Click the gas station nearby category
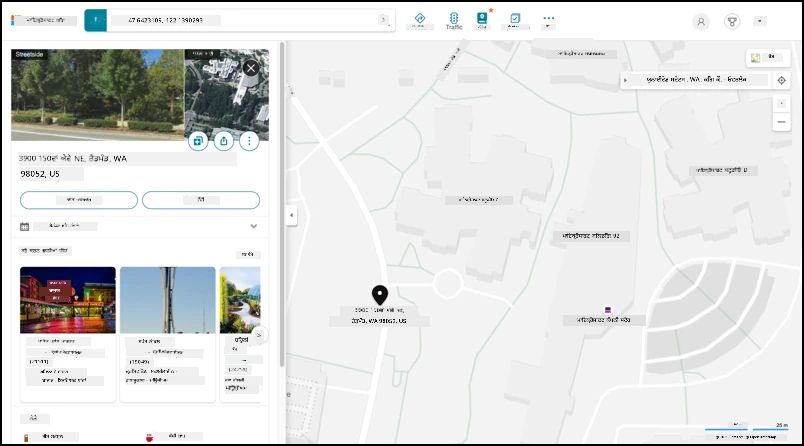804x446 pixels. tap(49, 437)
